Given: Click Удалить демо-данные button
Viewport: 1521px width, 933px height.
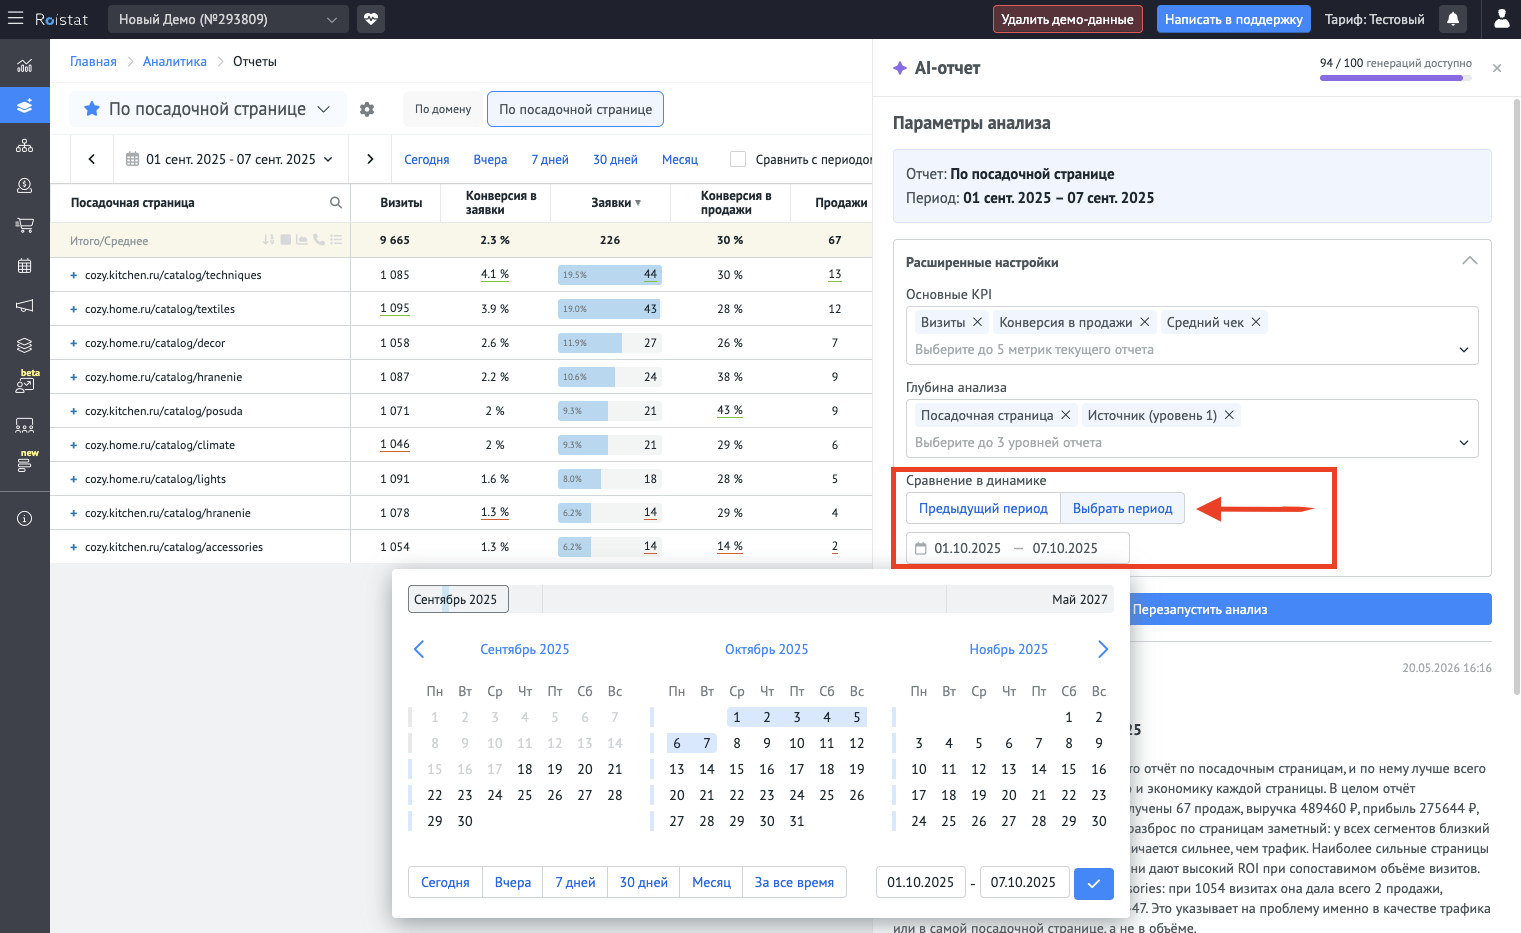Looking at the screenshot, I should point(1067,19).
